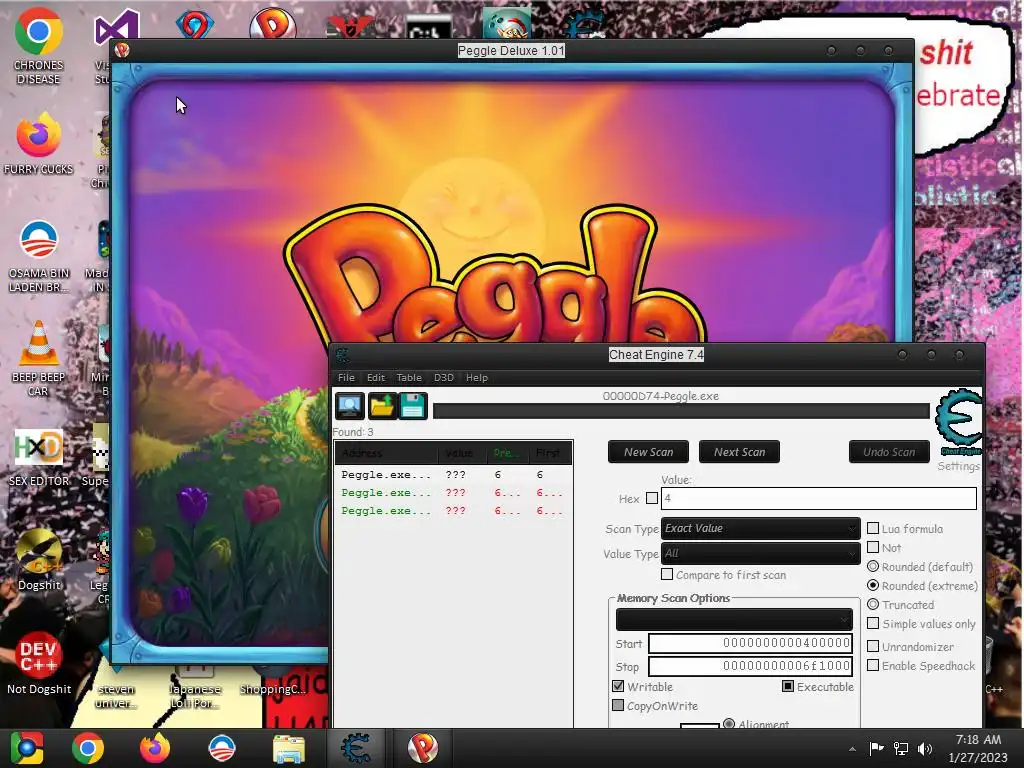Select Rounded (default) radio button

click(873, 566)
